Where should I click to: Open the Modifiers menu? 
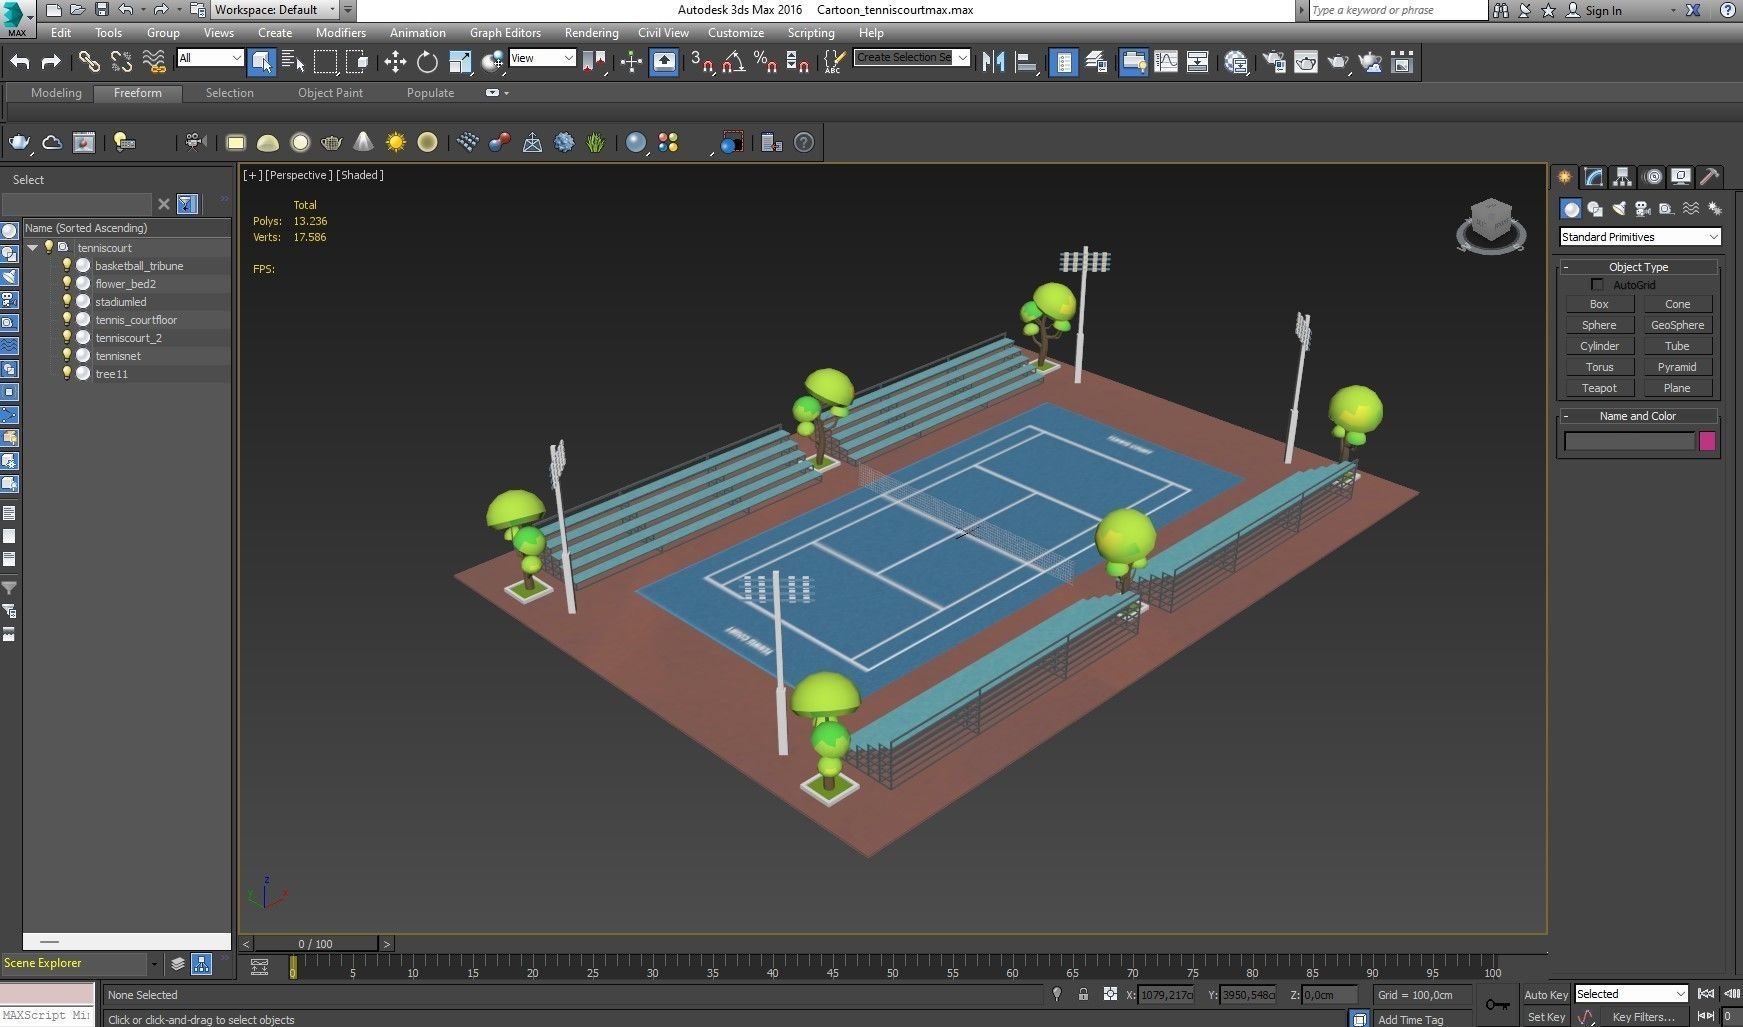340,32
